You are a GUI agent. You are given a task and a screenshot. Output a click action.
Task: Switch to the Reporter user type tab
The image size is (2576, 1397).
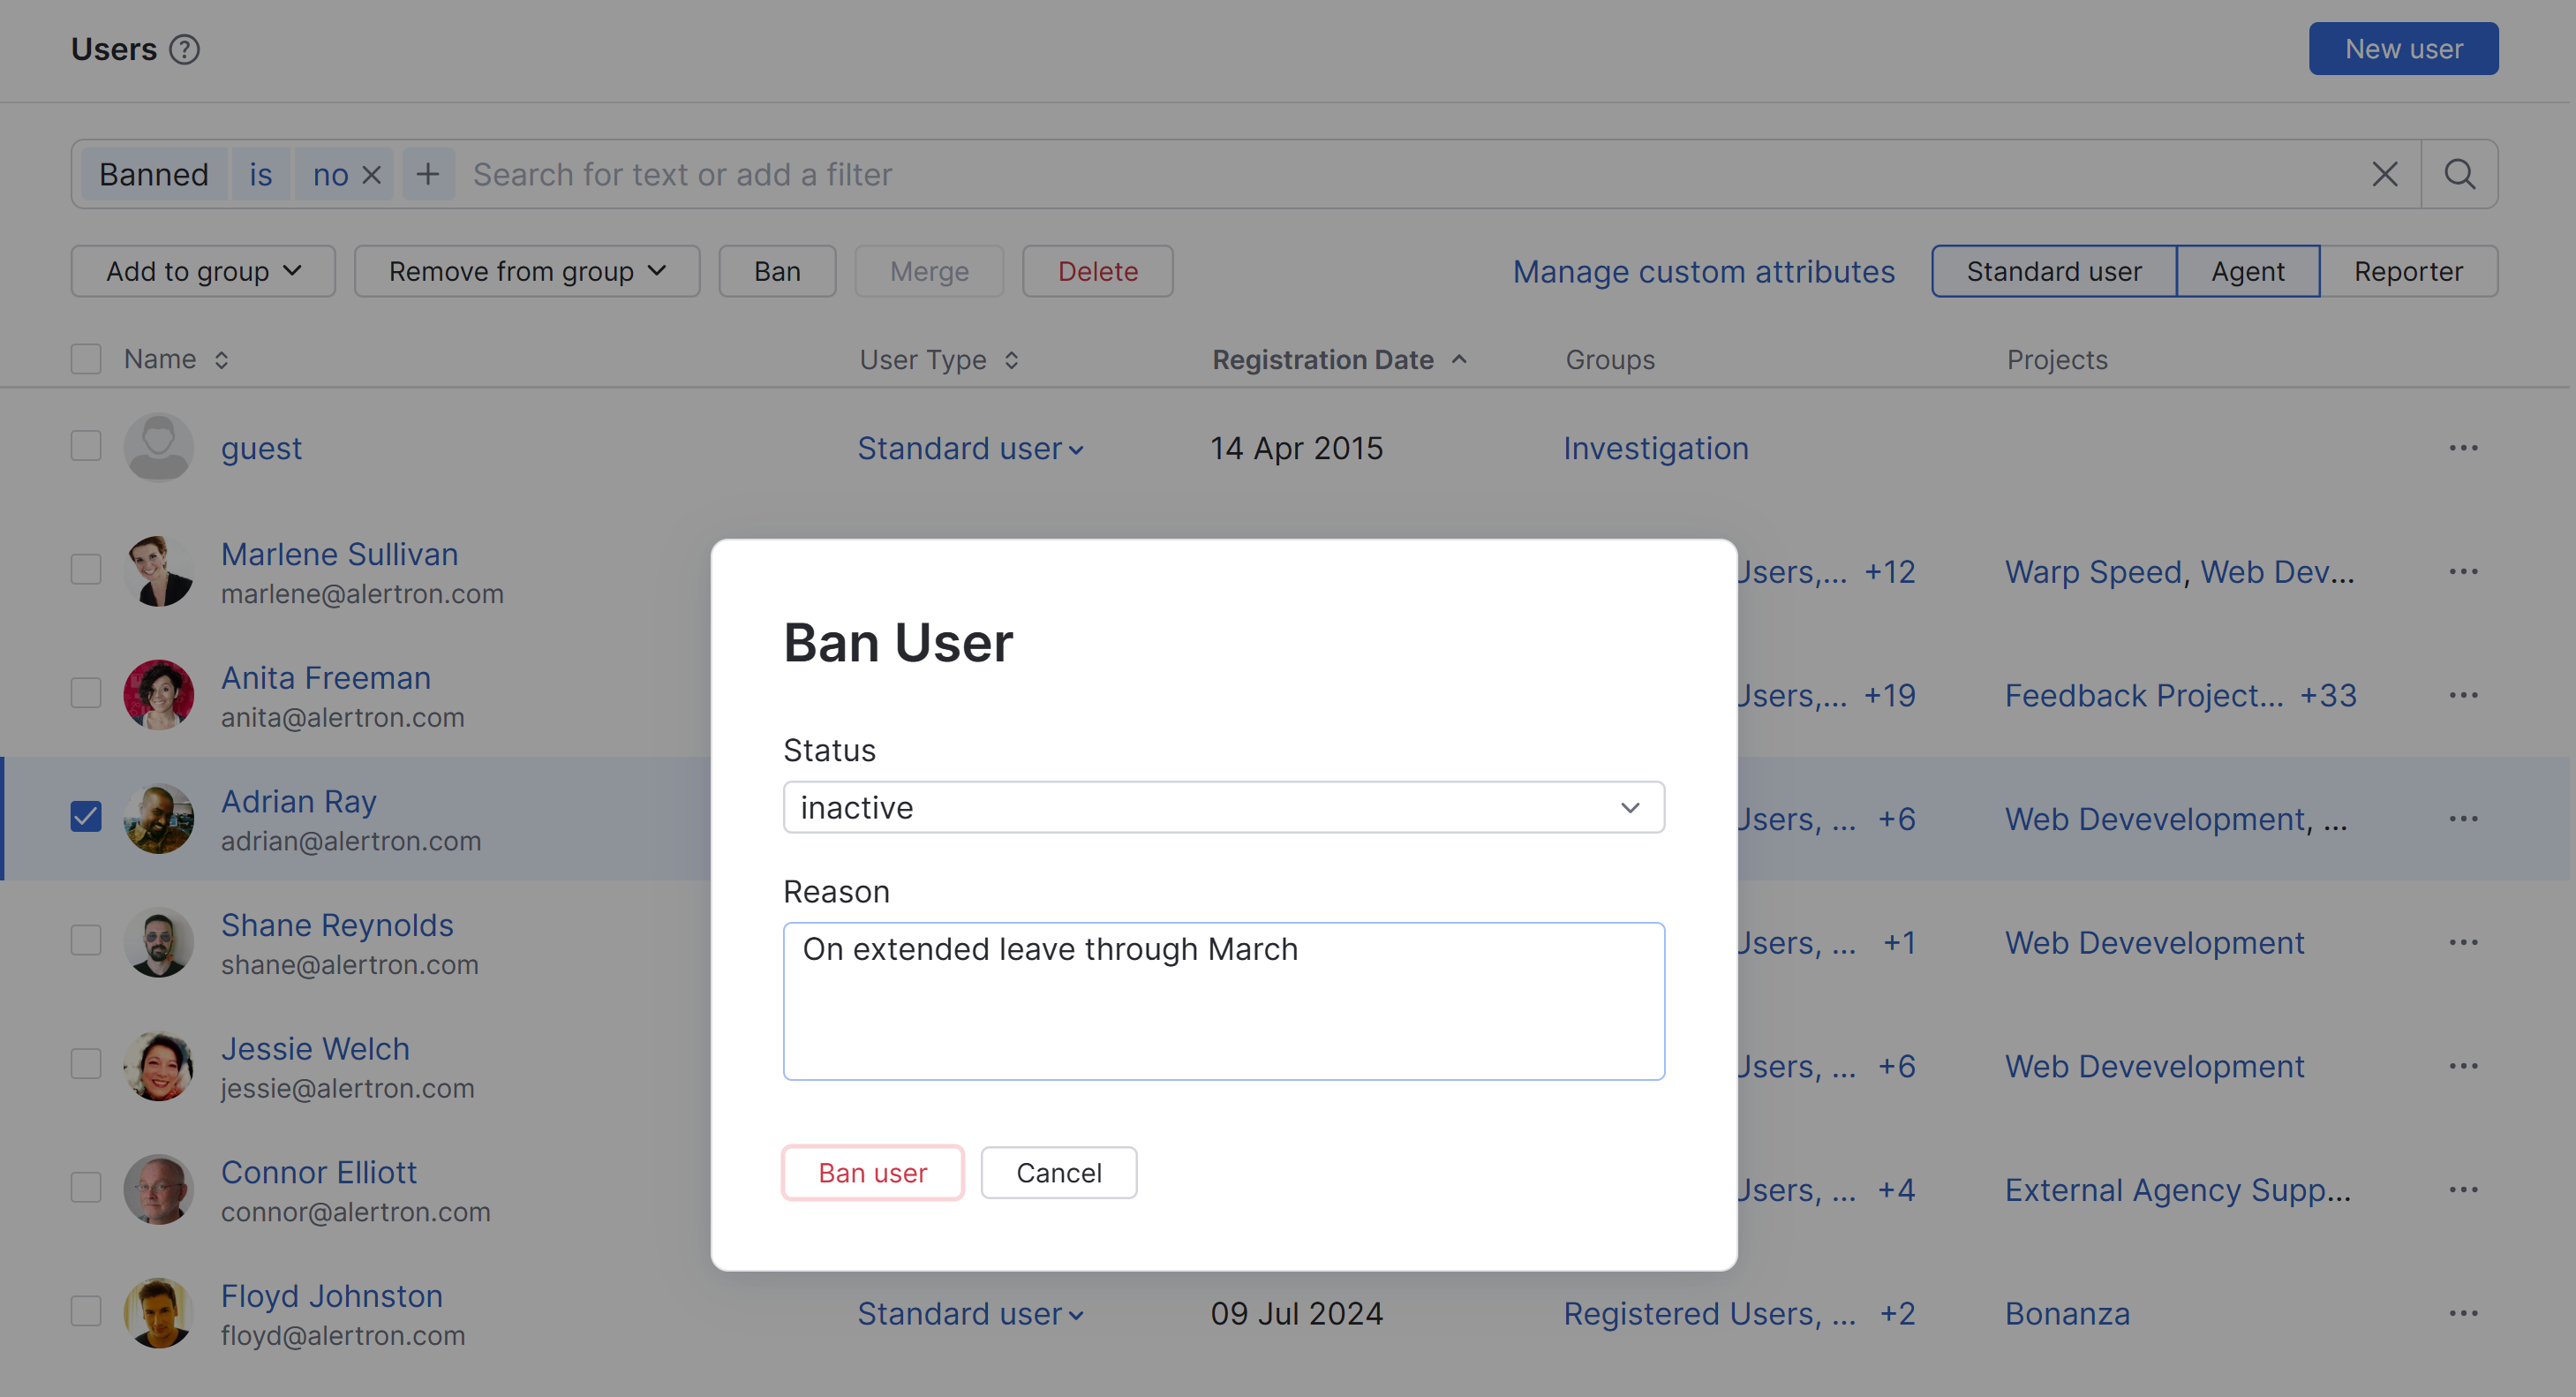tap(2408, 271)
